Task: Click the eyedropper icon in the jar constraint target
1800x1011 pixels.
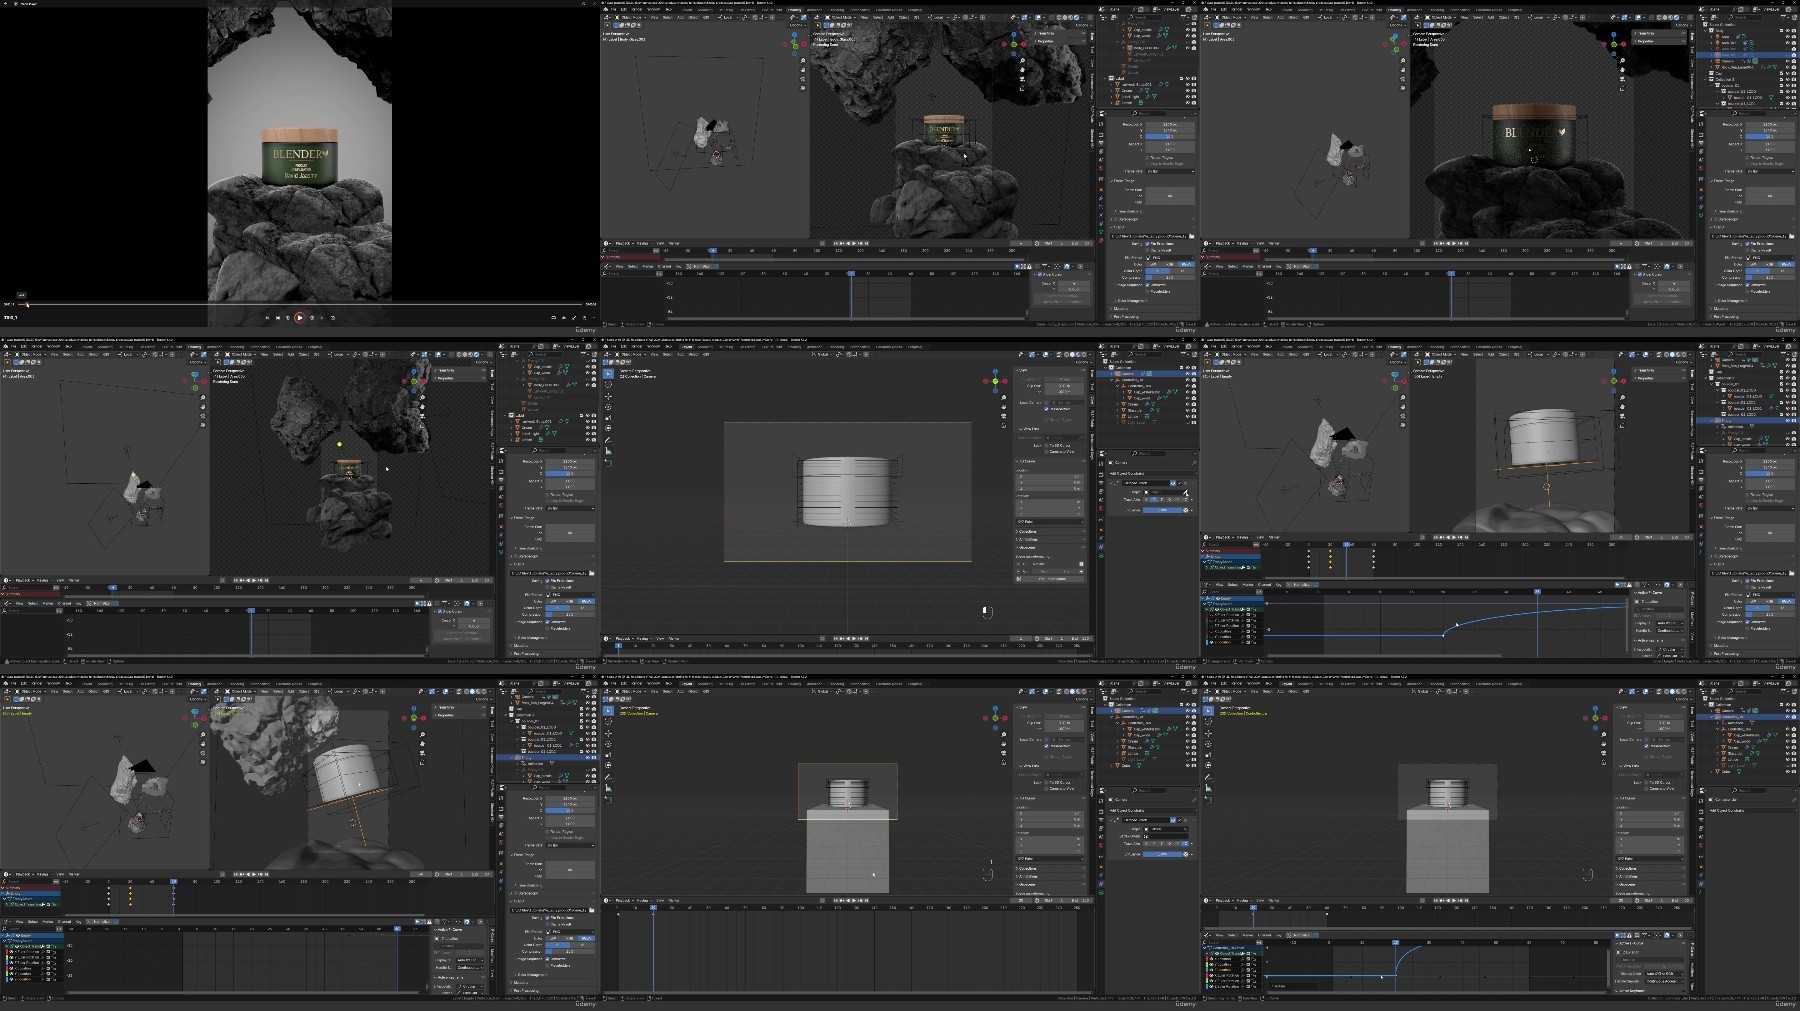Action: (x=1186, y=492)
